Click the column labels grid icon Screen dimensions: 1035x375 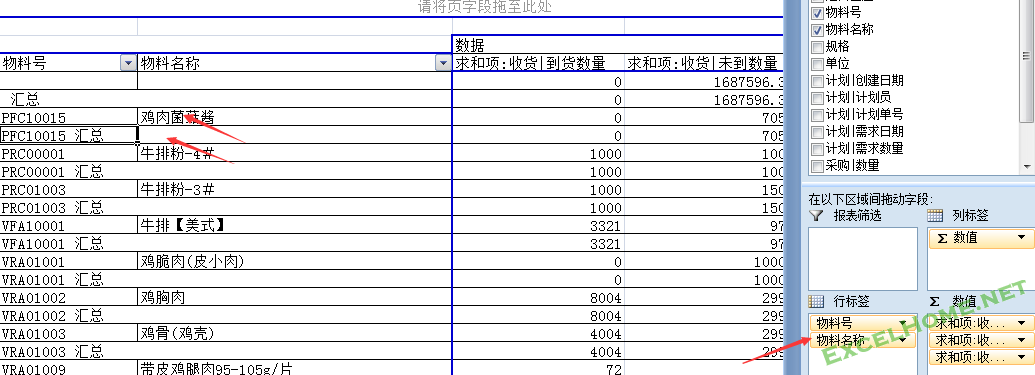coord(935,216)
